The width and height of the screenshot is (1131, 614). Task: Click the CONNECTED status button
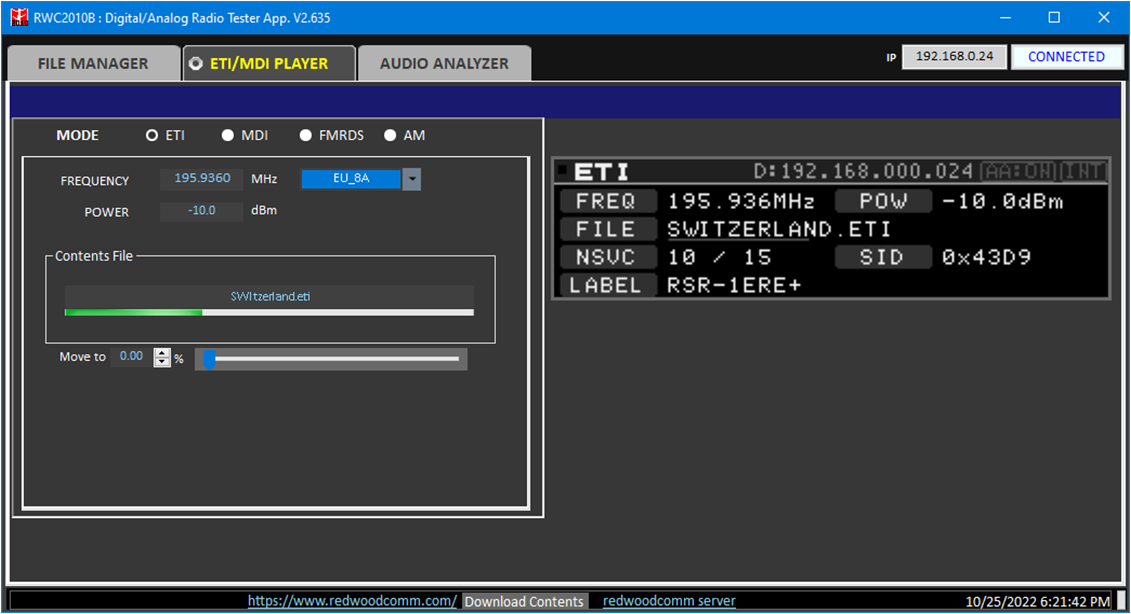coord(1066,56)
